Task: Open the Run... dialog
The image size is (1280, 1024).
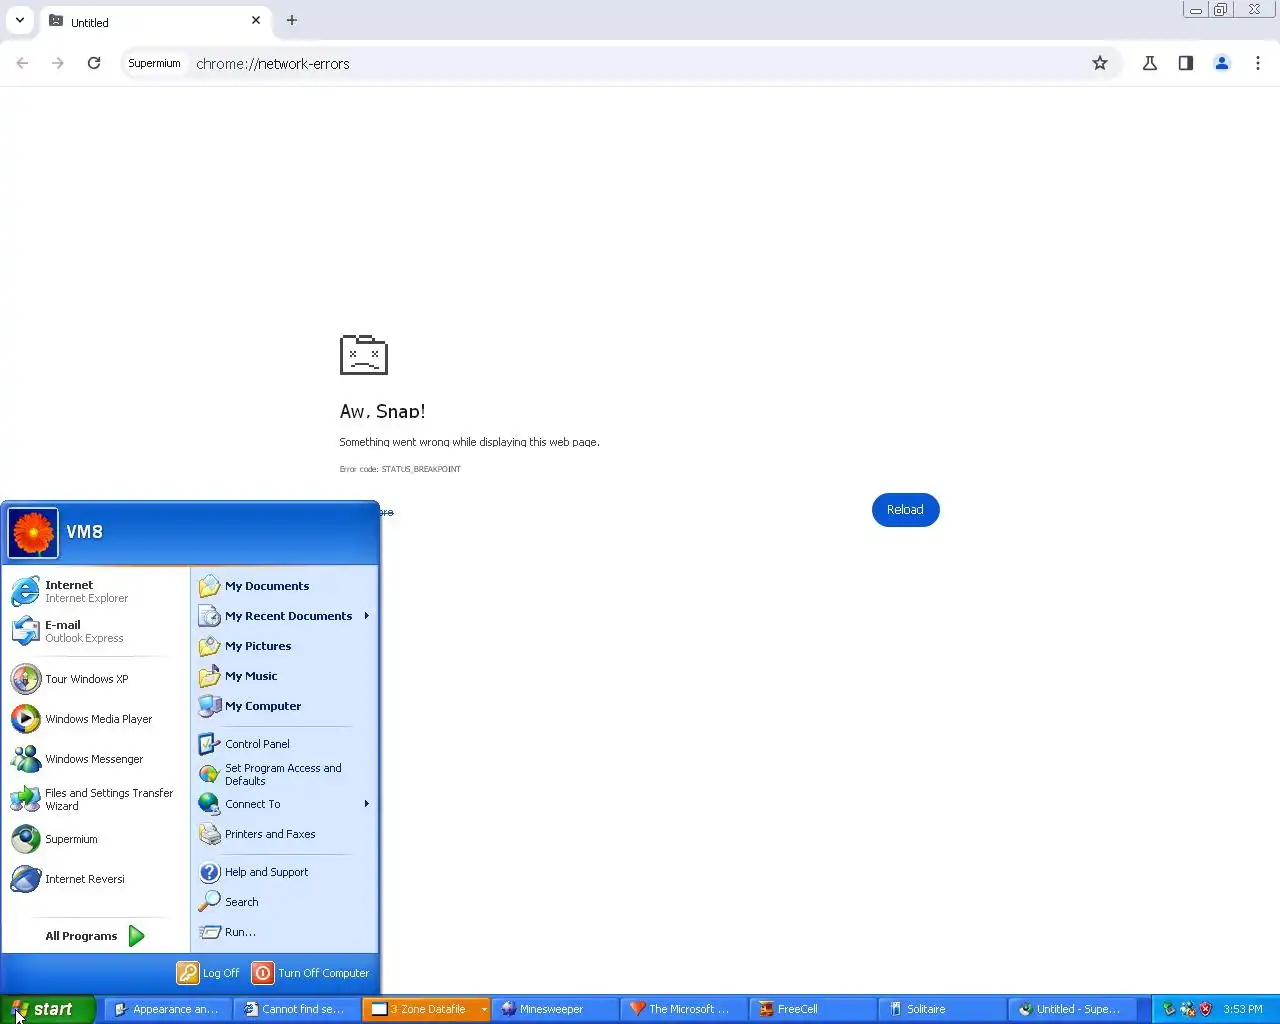Action: [285, 932]
